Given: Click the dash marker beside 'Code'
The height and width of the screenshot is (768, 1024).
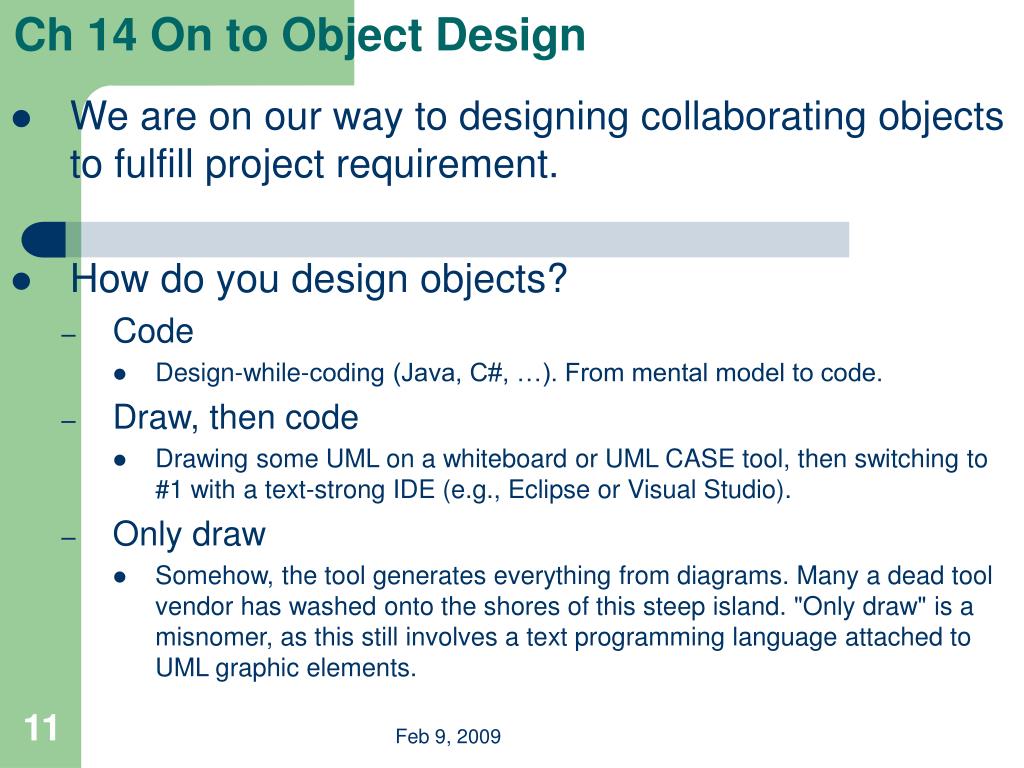Looking at the screenshot, I should click(69, 336).
